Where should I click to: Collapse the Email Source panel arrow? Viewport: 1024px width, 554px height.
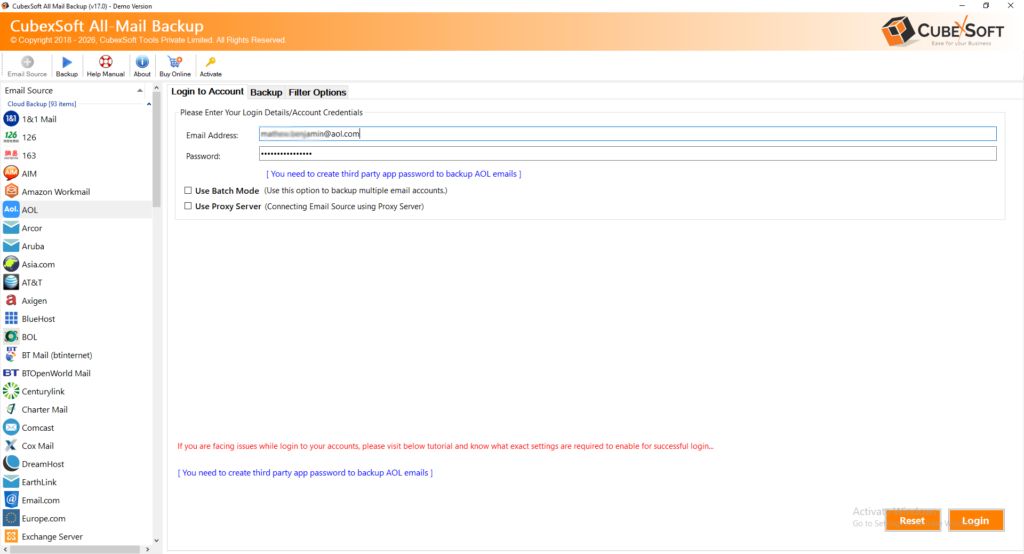click(140, 91)
